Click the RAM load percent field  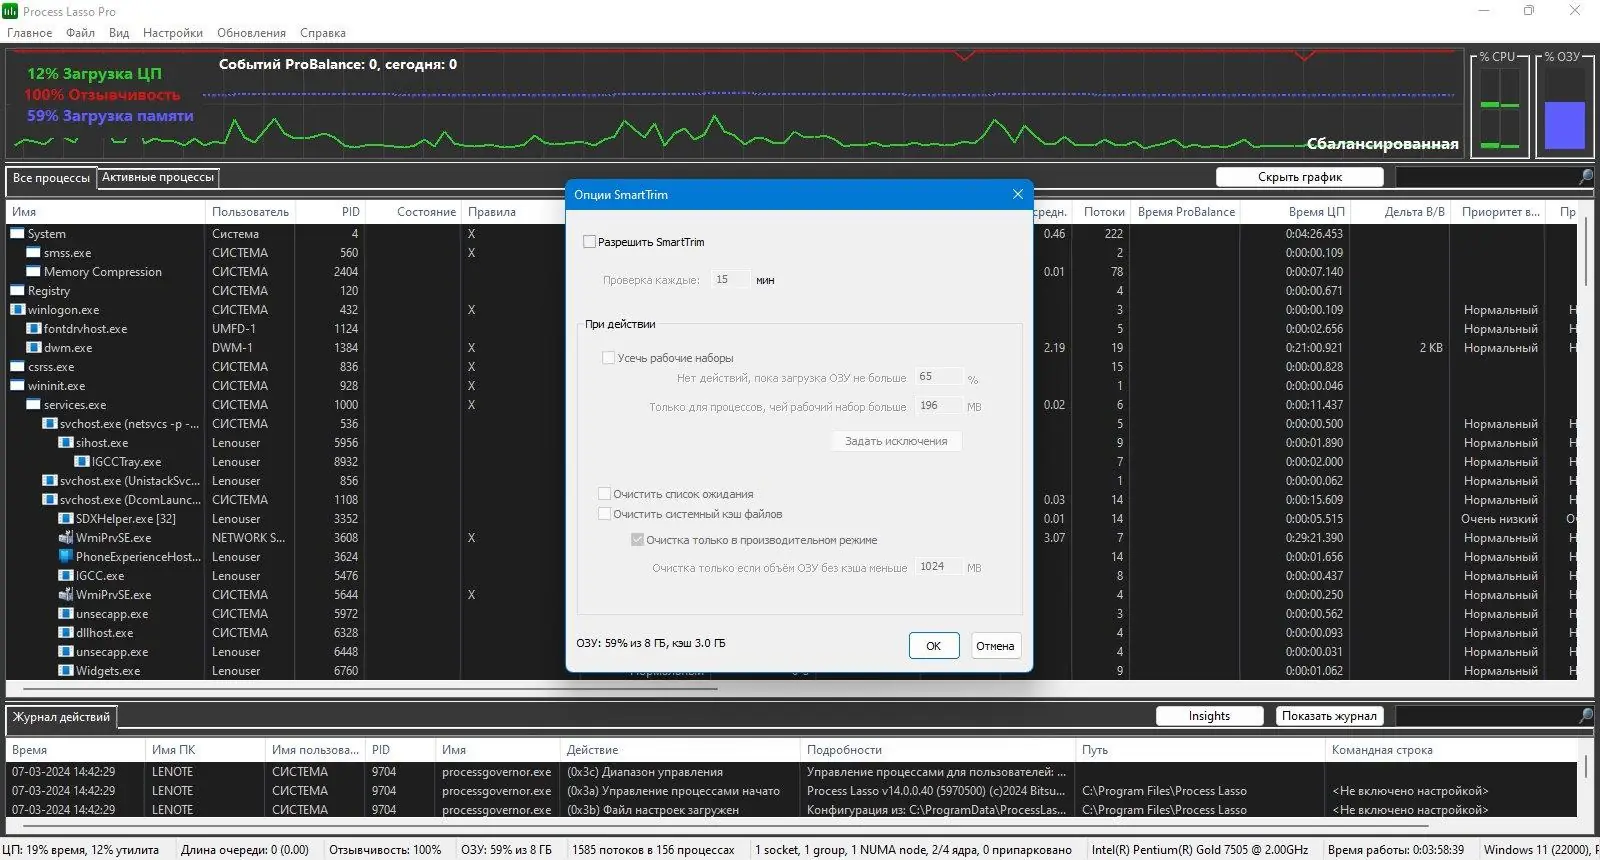938,377
